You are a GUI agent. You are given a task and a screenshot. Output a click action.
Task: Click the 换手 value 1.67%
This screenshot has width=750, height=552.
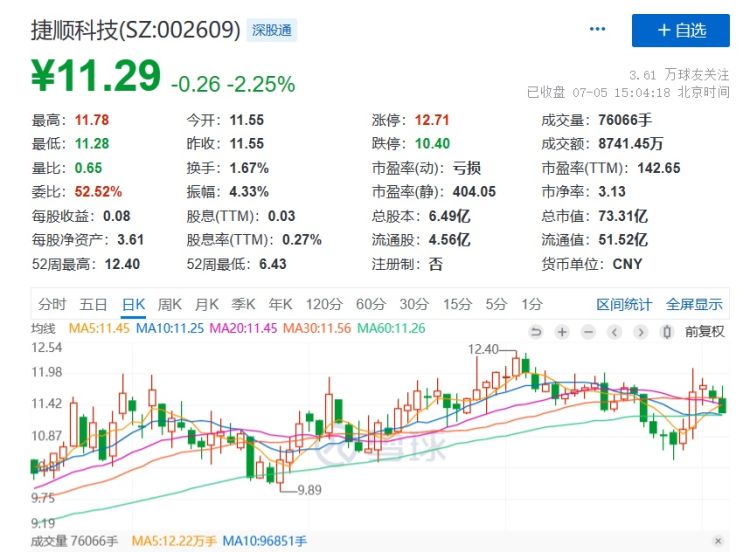[x=249, y=168]
